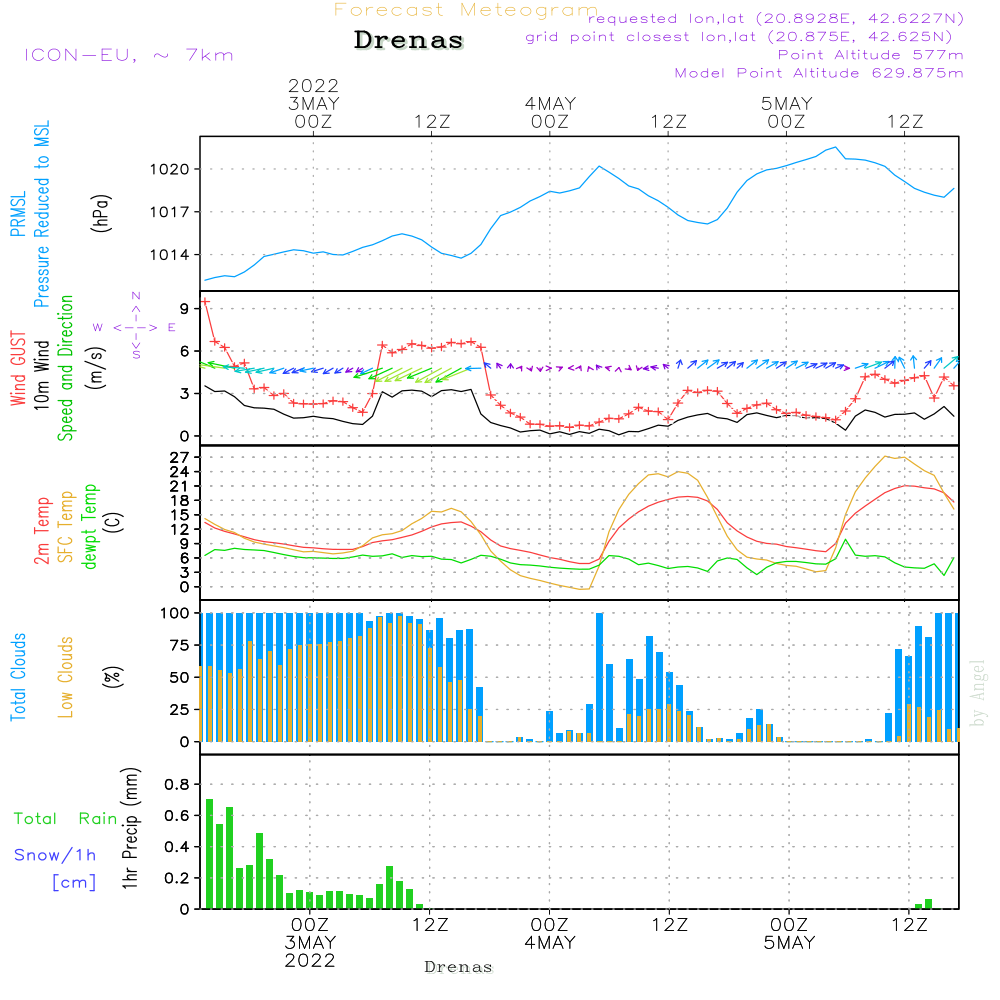
Task: Click the wind direction compass rose
Action: coord(136,327)
